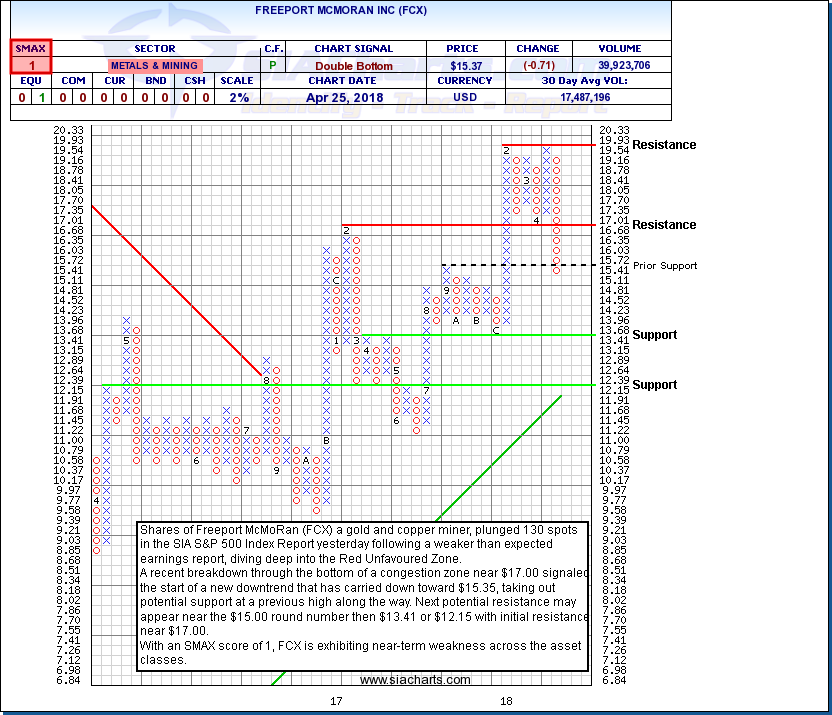Select the red SMAX score box showing 1

point(31,65)
